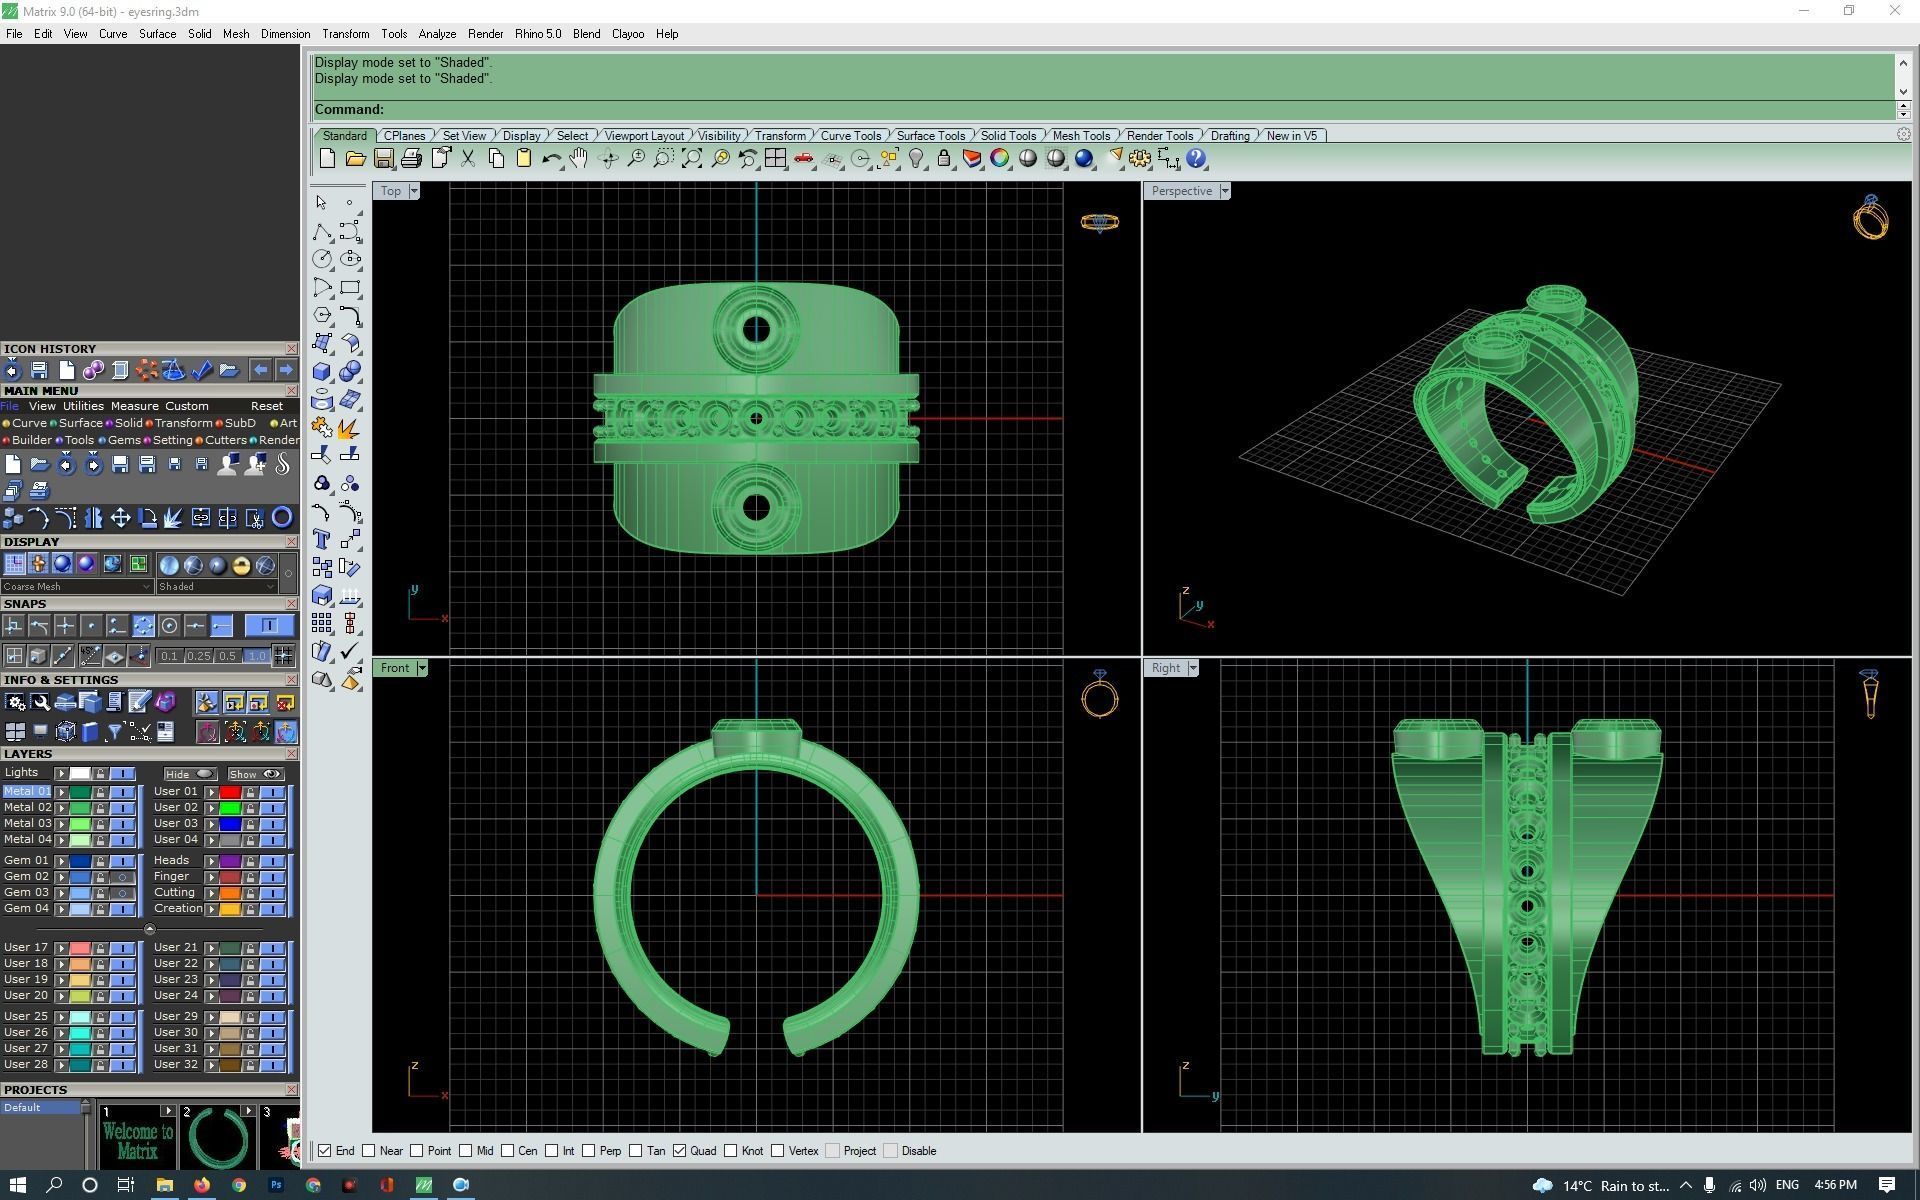The image size is (1920, 1200).
Task: Select the Pan hand tool
Action: point(579,159)
